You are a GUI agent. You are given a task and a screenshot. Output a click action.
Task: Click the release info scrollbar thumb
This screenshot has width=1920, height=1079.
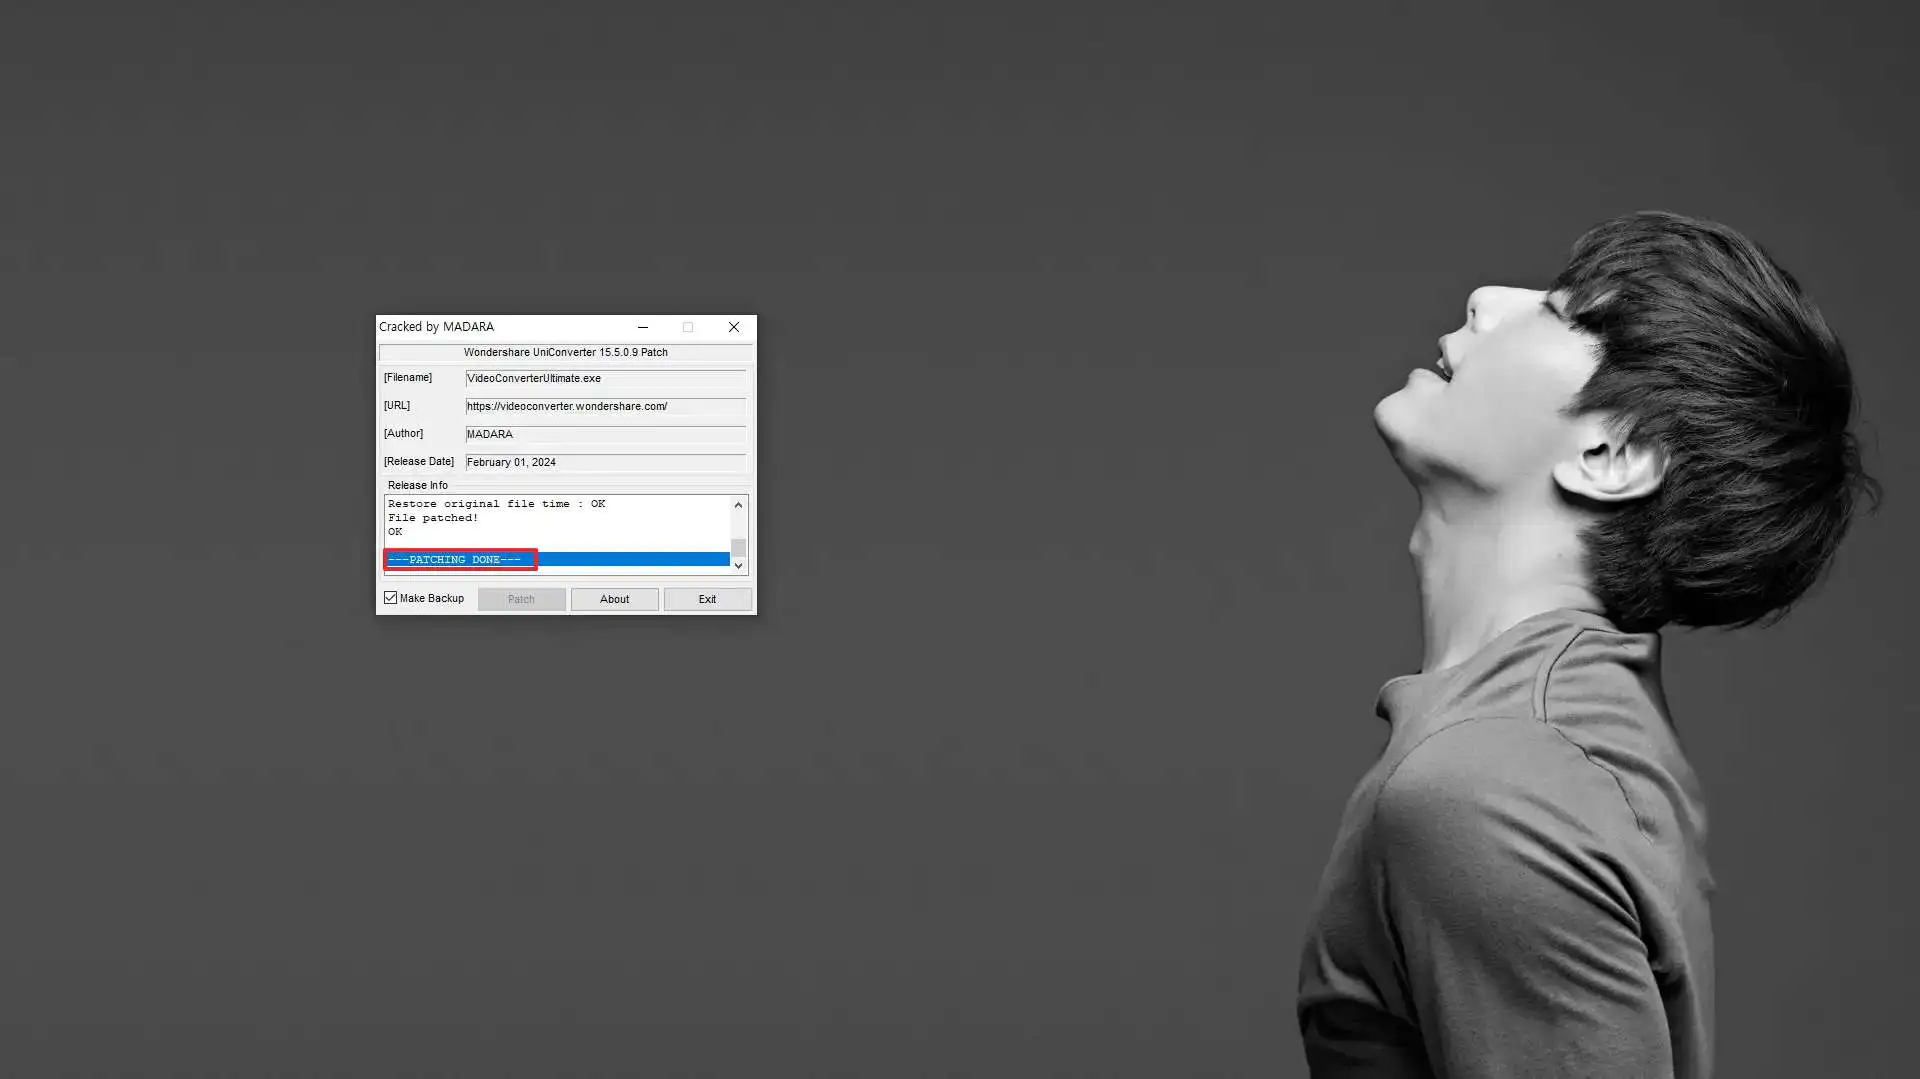point(739,547)
